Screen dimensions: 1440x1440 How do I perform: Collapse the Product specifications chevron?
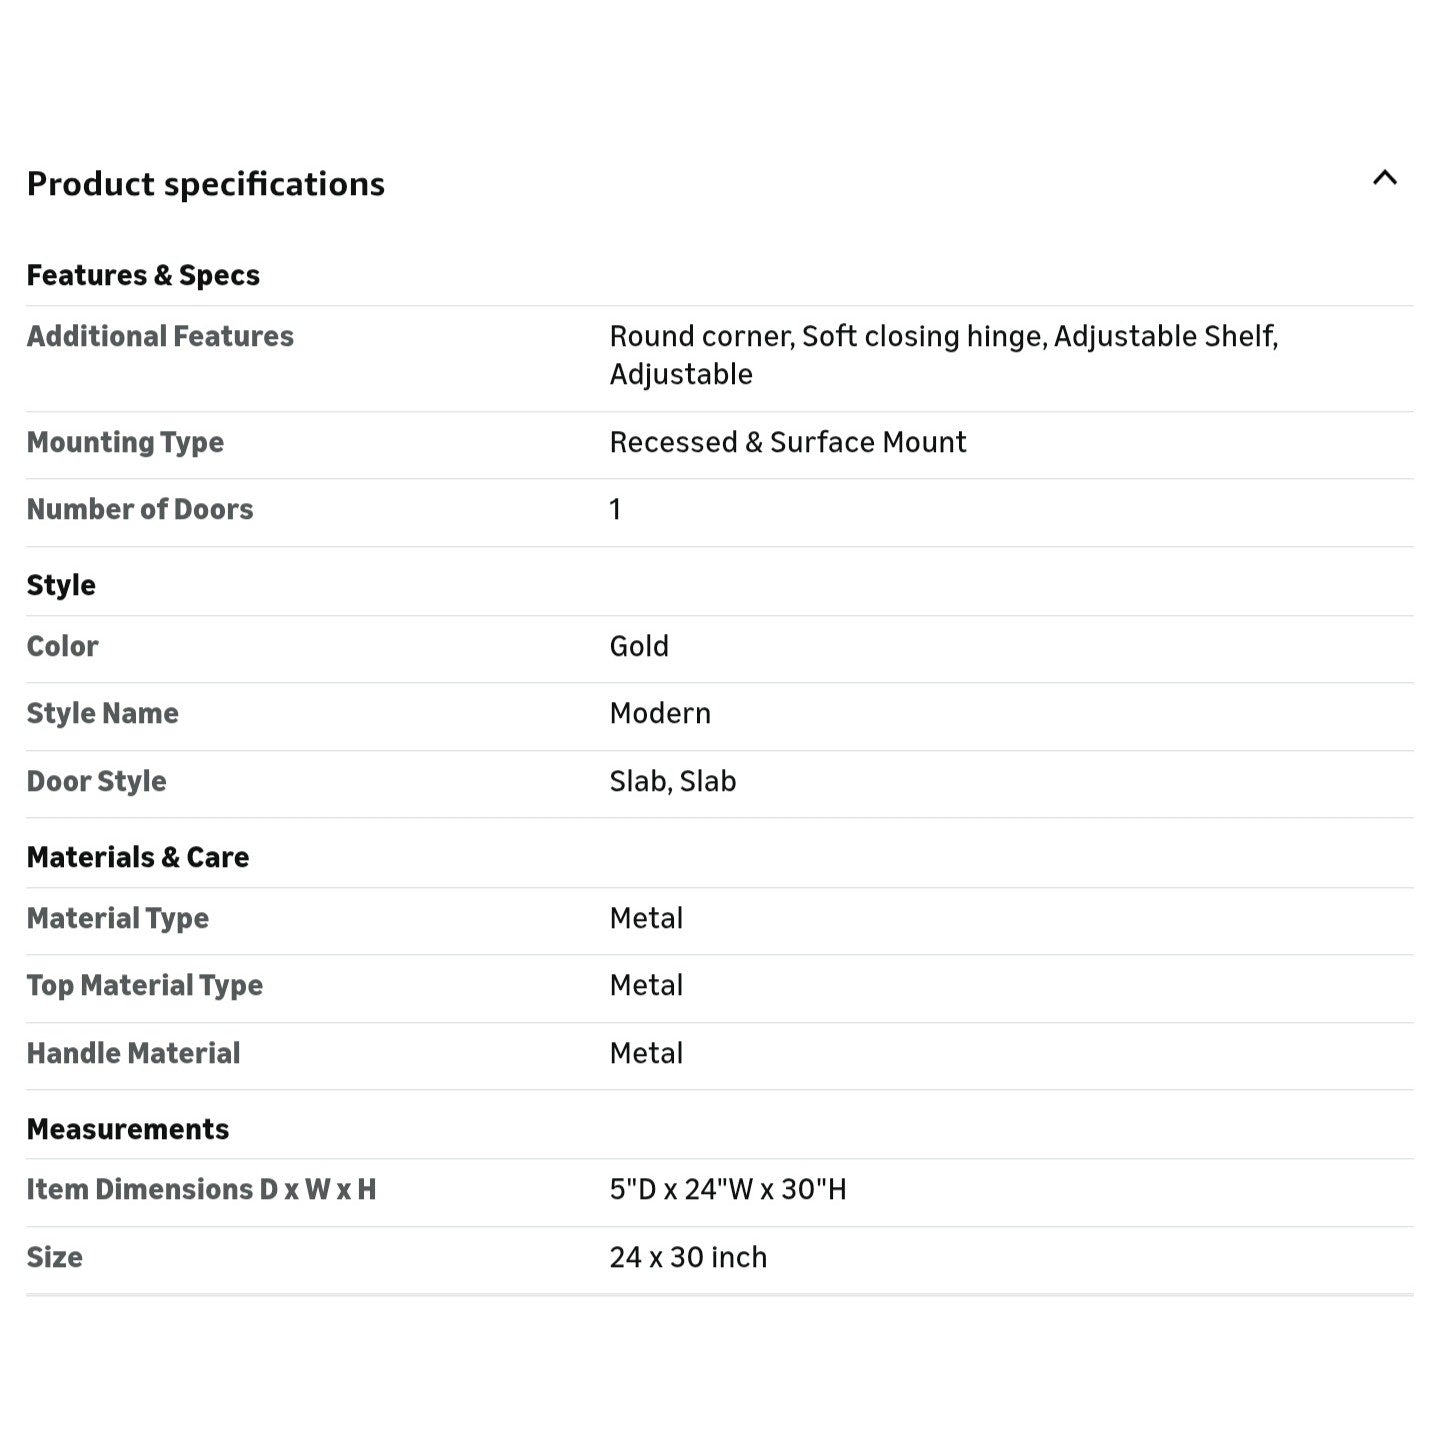coord(1384,179)
